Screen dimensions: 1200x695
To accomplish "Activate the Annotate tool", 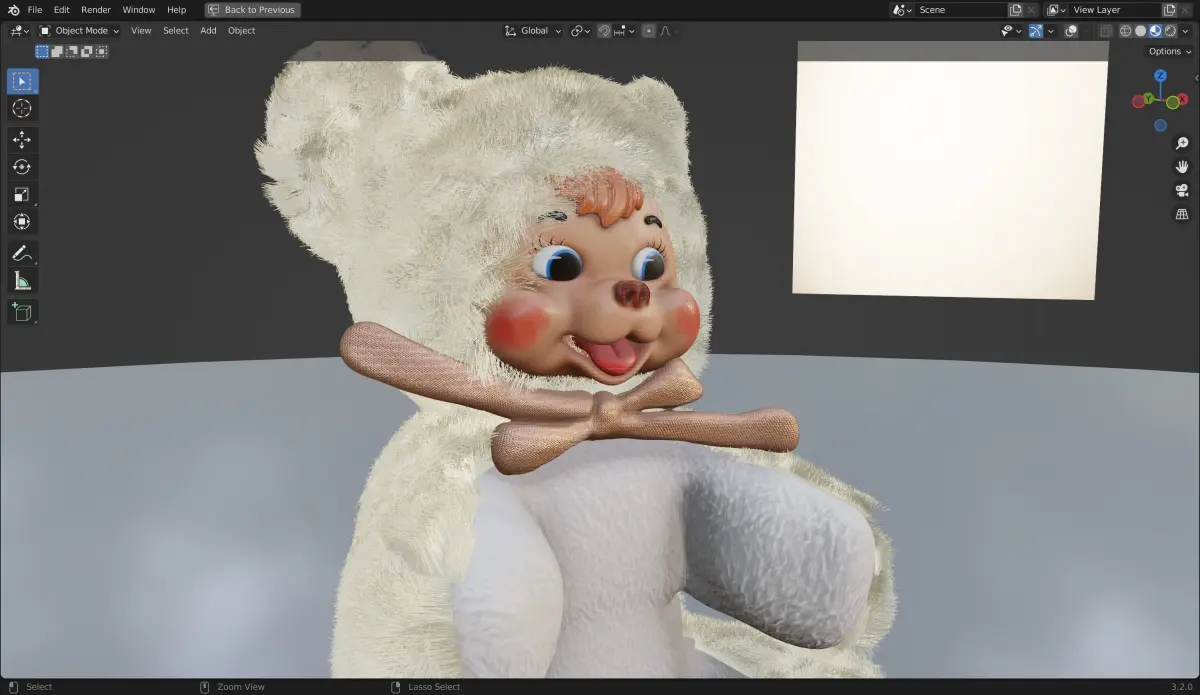I will (22, 253).
